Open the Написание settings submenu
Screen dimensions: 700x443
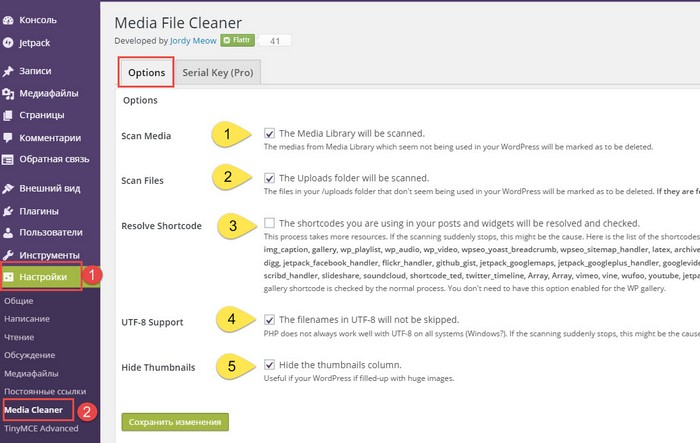point(27,319)
